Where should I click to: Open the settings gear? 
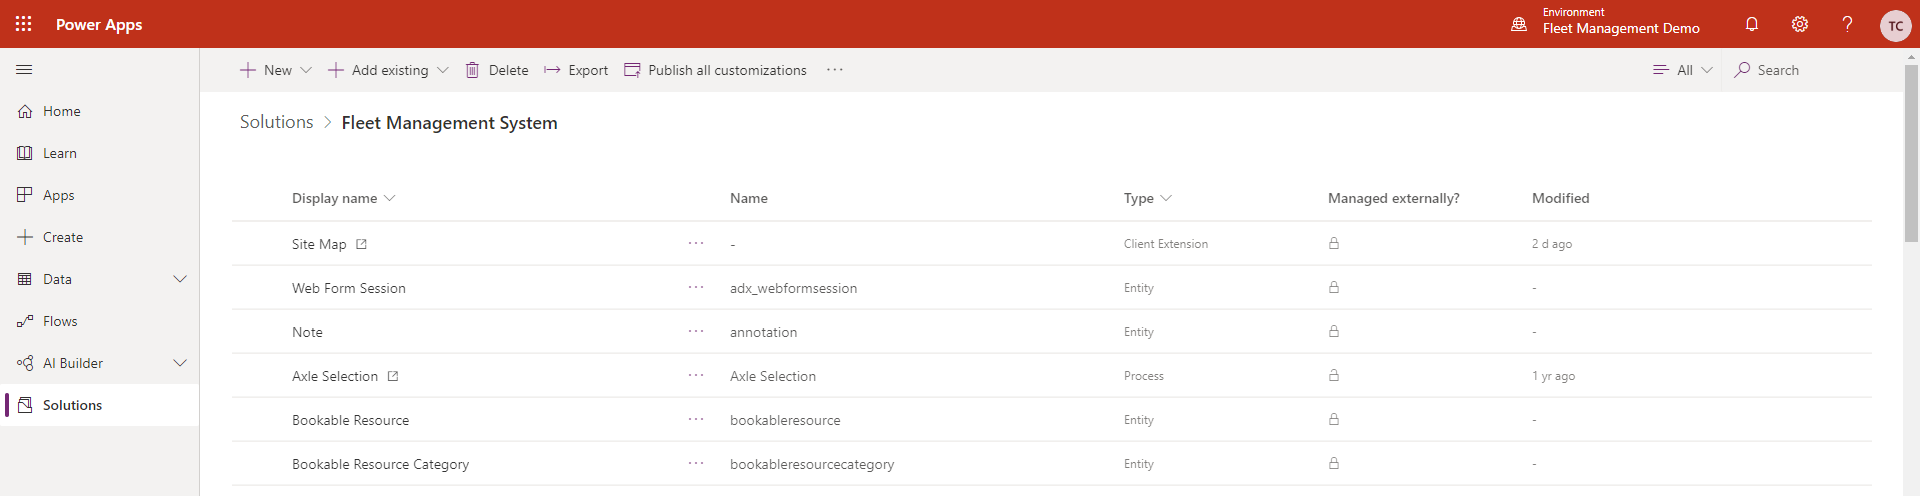1800,24
